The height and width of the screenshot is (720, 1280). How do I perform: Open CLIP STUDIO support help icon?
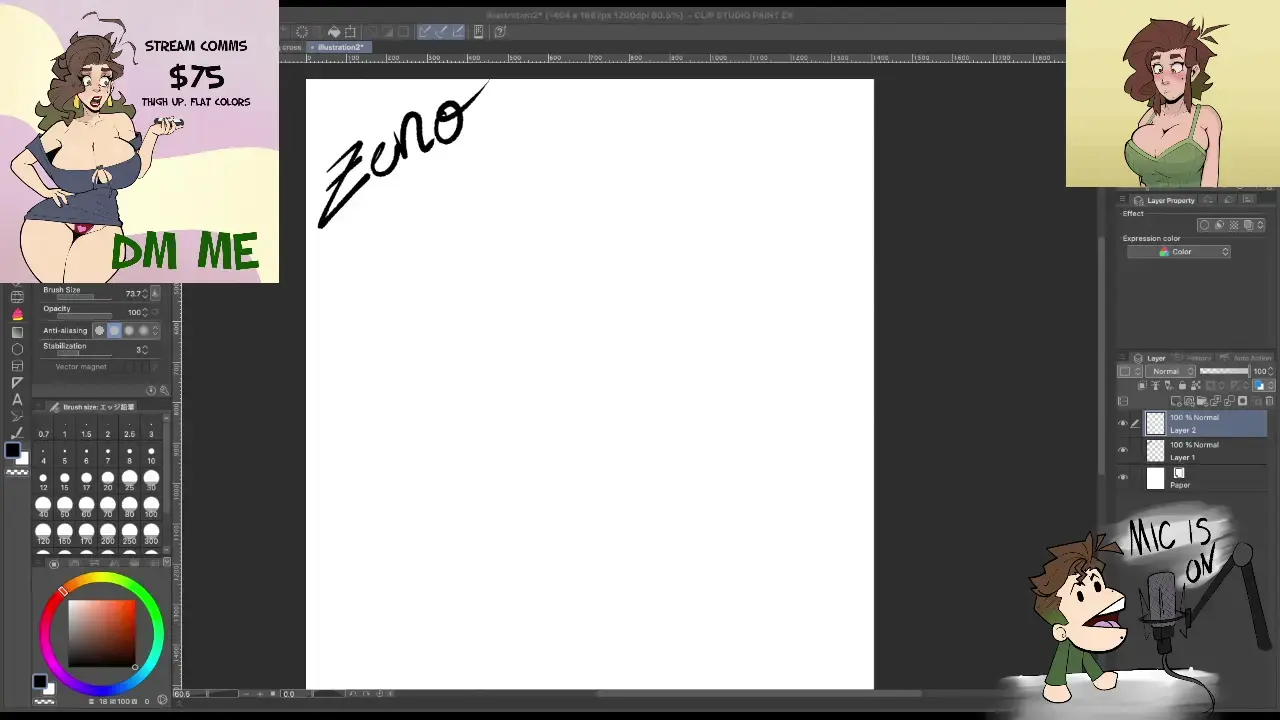pyautogui.click(x=500, y=32)
